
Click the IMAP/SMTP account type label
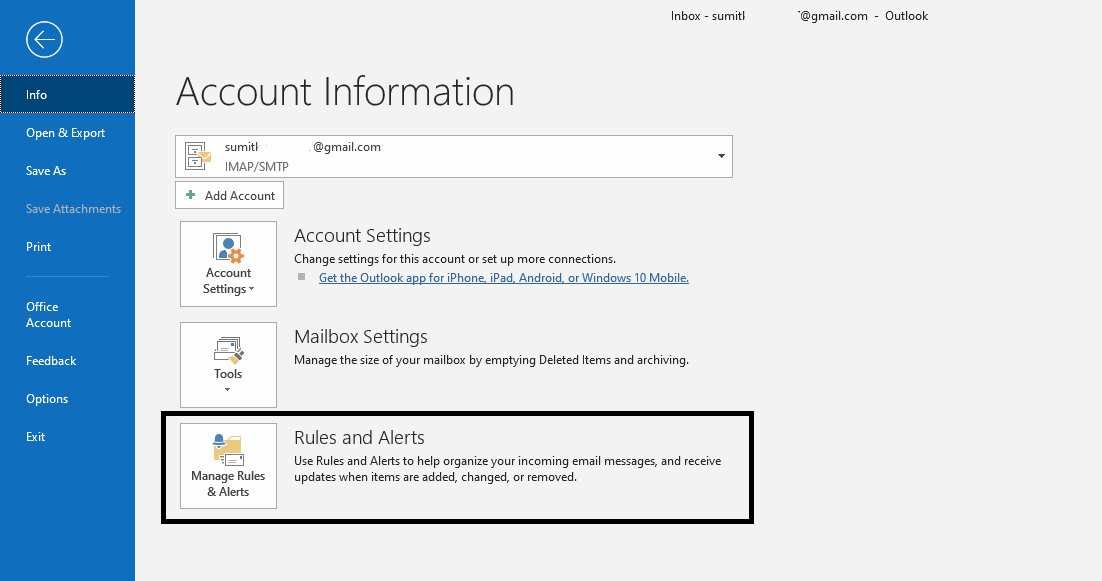257,167
